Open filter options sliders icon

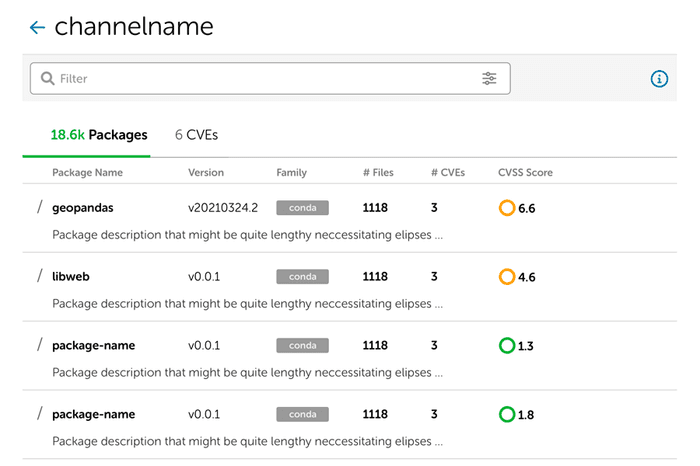coord(489,78)
